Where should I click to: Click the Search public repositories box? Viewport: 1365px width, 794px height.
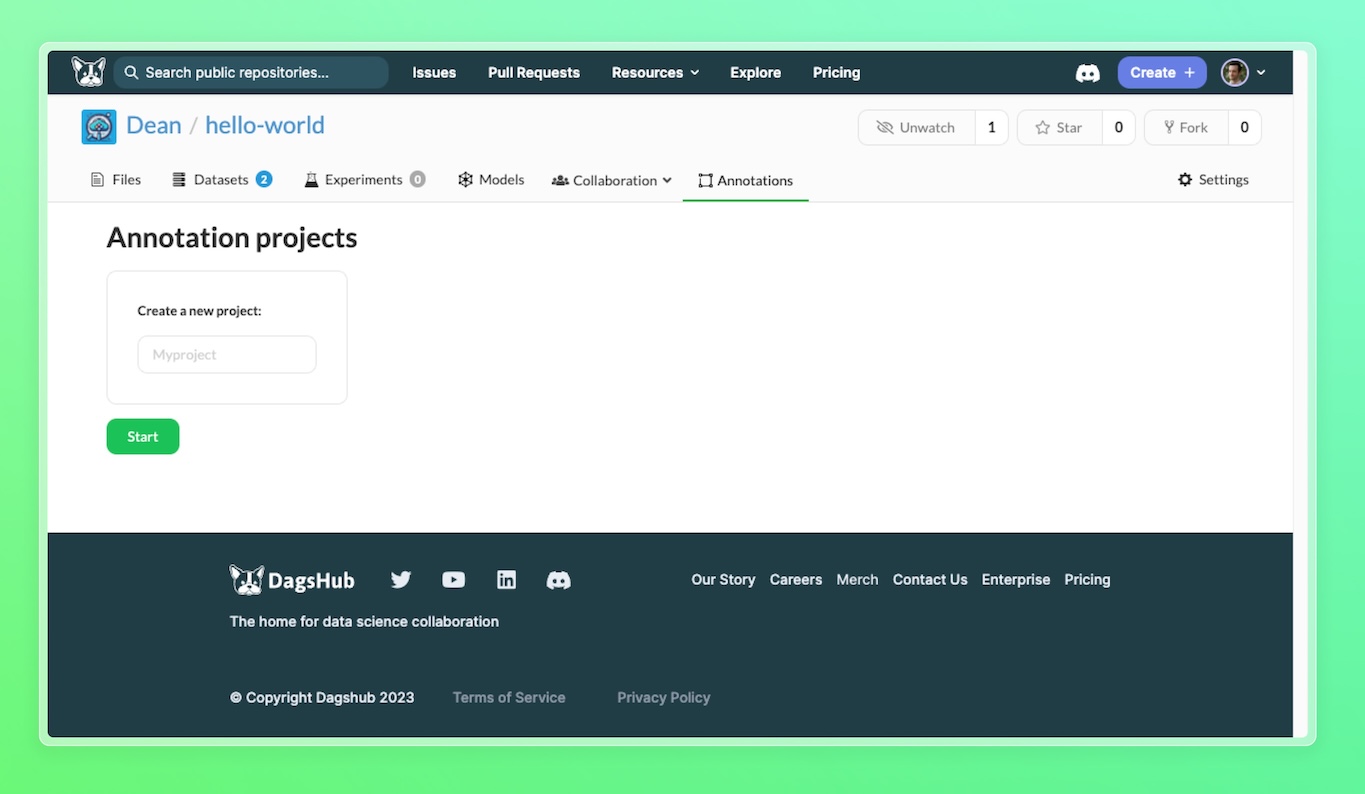coord(251,73)
